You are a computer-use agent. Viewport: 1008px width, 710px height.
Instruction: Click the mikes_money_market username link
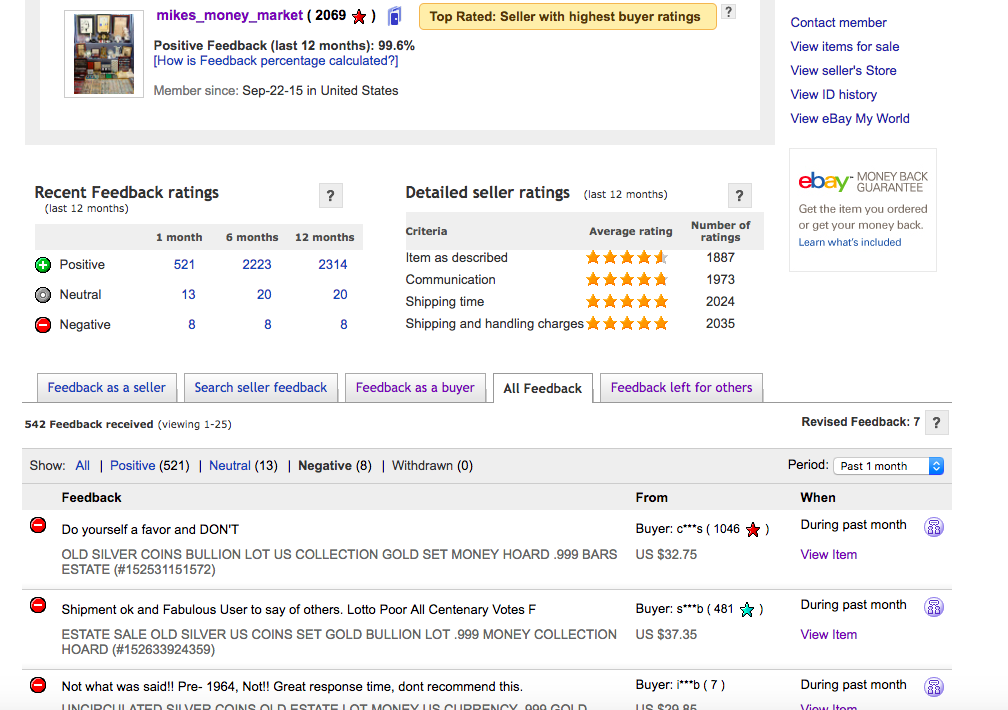tap(228, 16)
